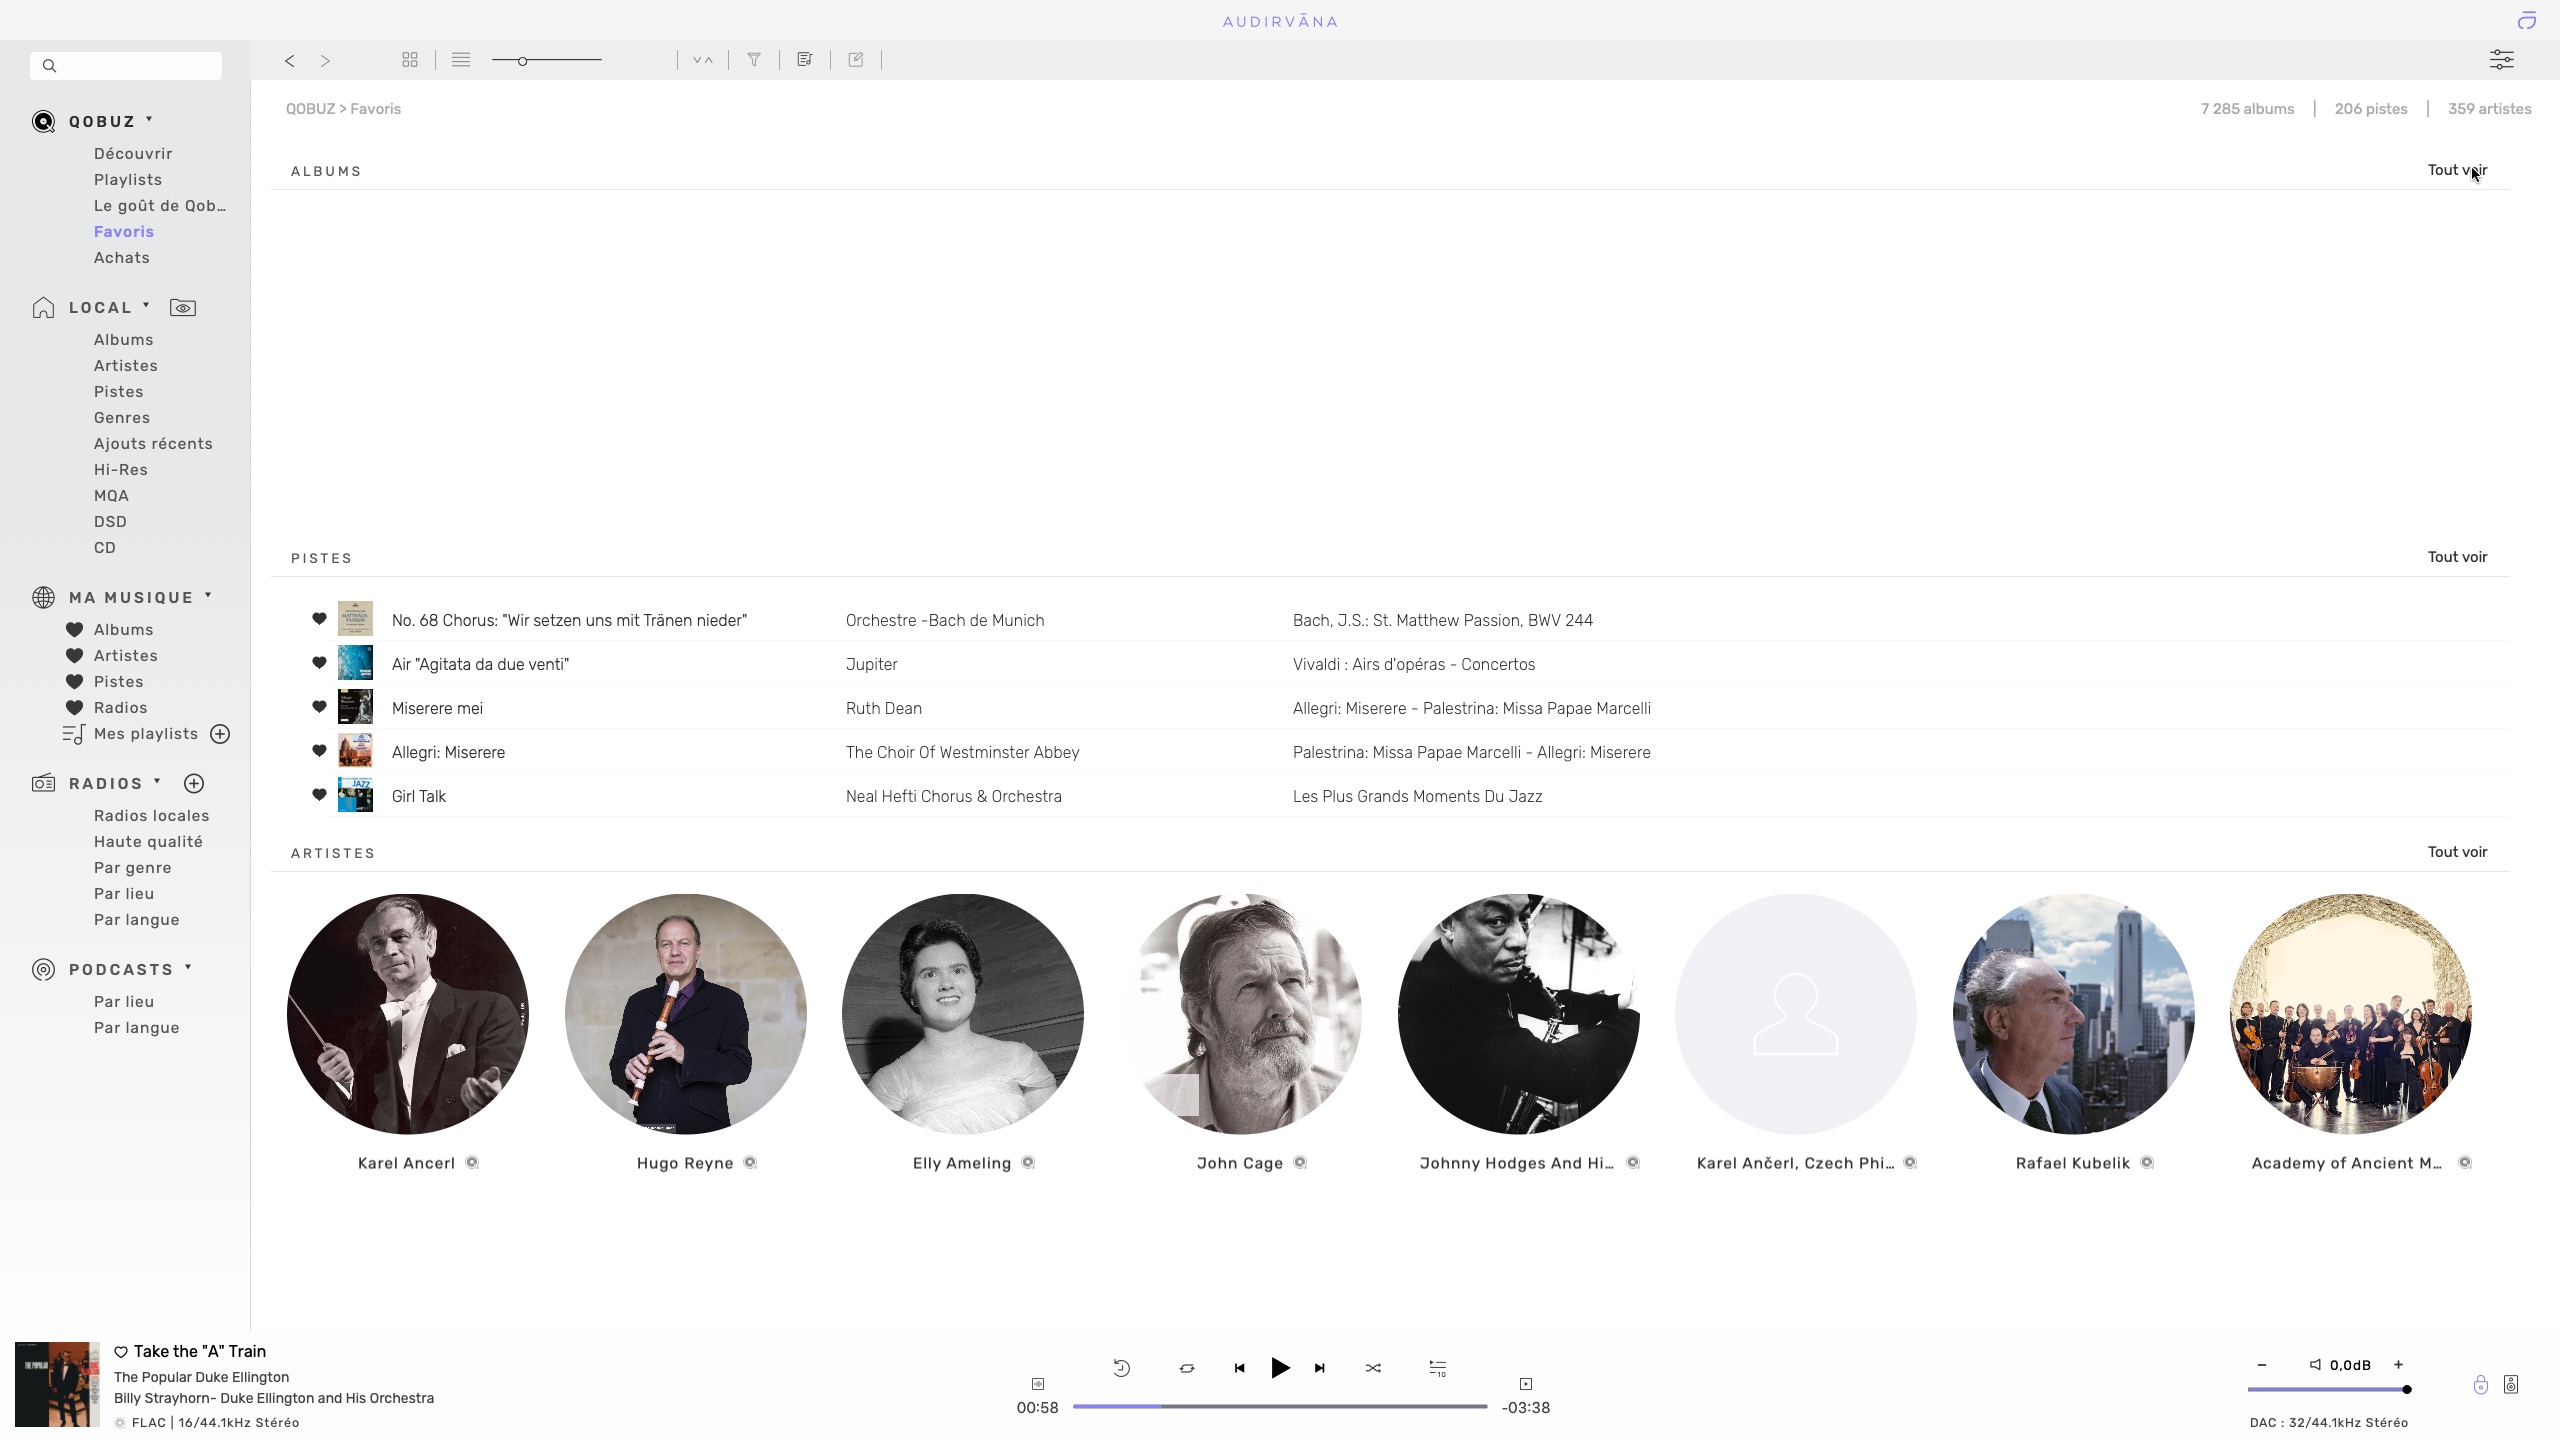Add a new radio with plus icon
2560x1440 pixels.
coord(194,784)
